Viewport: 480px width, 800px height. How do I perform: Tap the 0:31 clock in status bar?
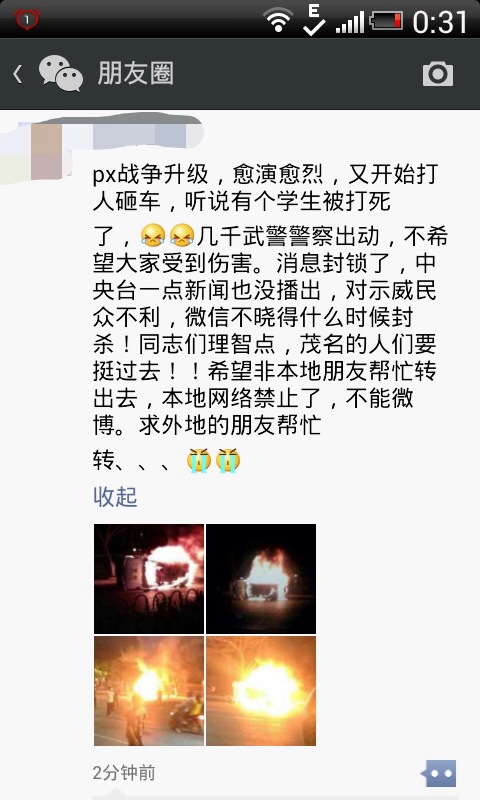pyautogui.click(x=440, y=22)
